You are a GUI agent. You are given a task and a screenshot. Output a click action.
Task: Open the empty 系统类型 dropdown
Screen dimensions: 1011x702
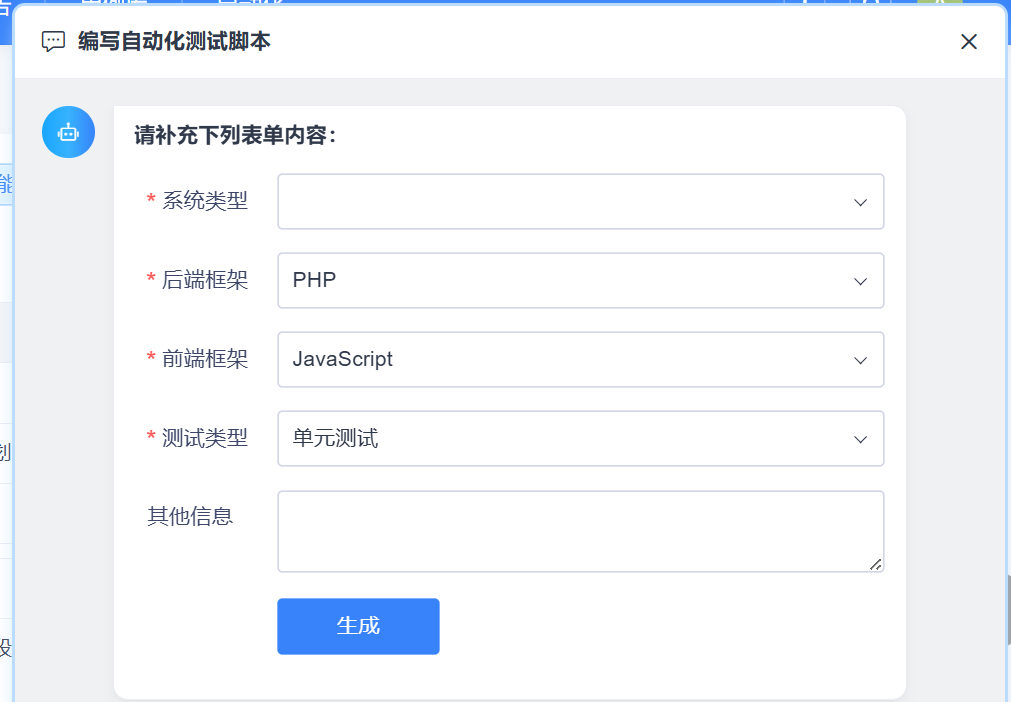tap(560, 202)
